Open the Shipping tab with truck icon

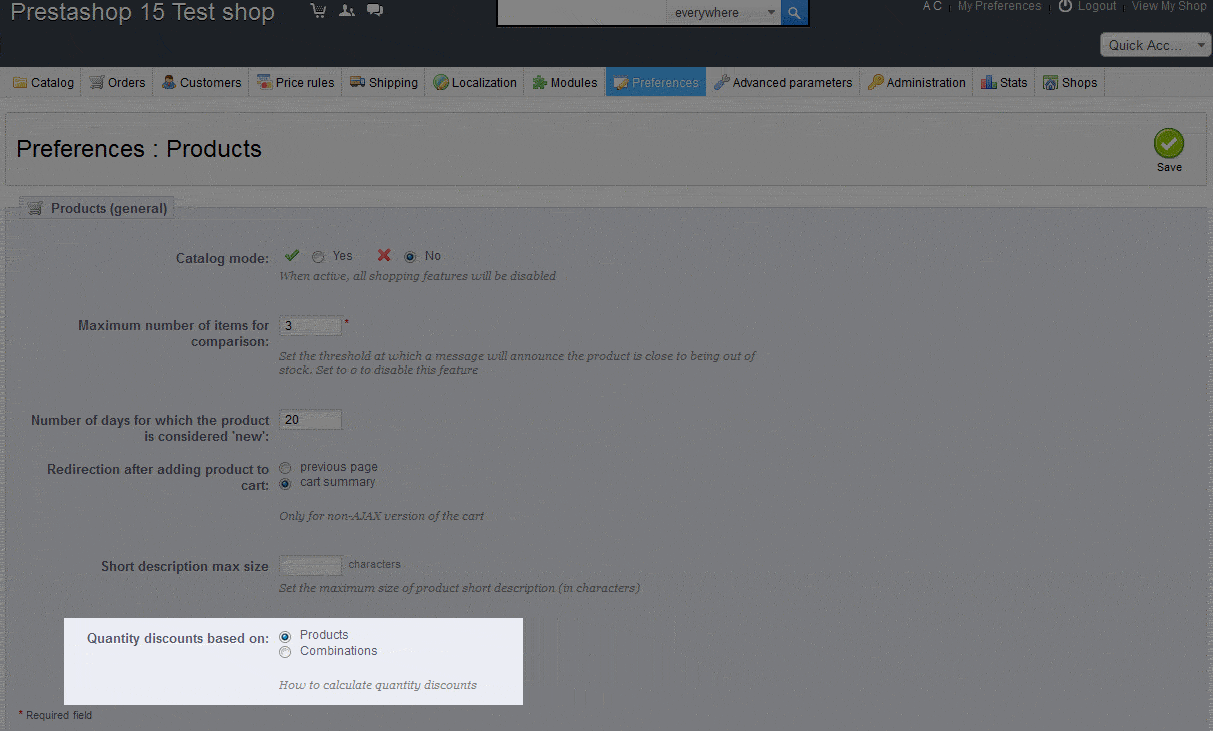click(x=383, y=83)
